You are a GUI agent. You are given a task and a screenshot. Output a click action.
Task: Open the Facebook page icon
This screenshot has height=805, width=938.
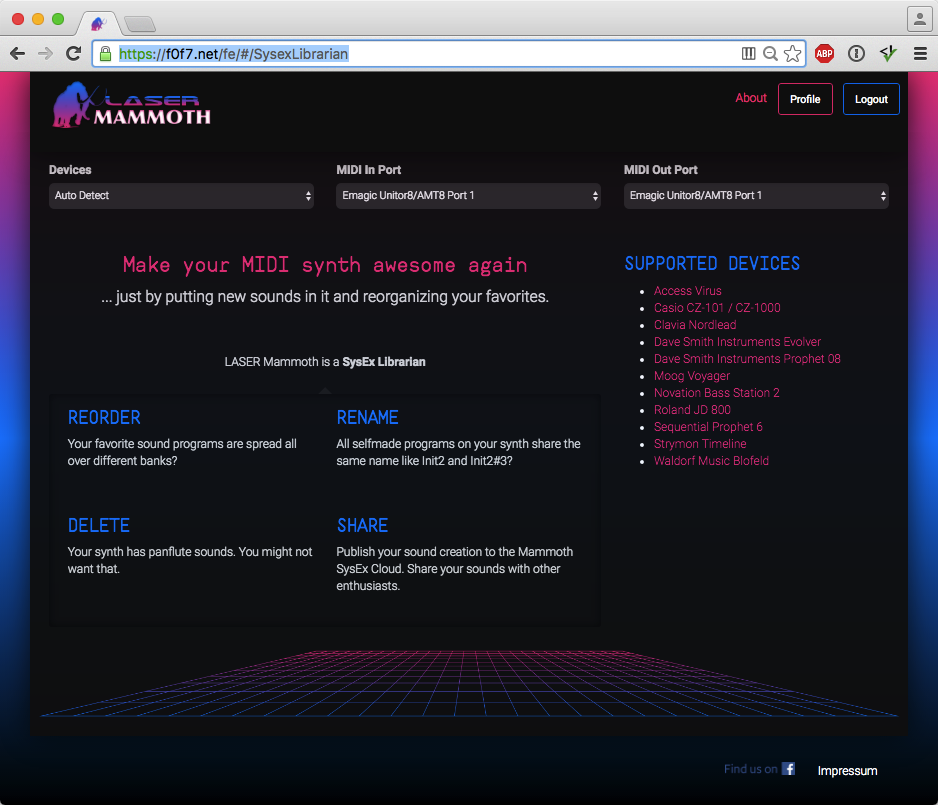point(788,769)
